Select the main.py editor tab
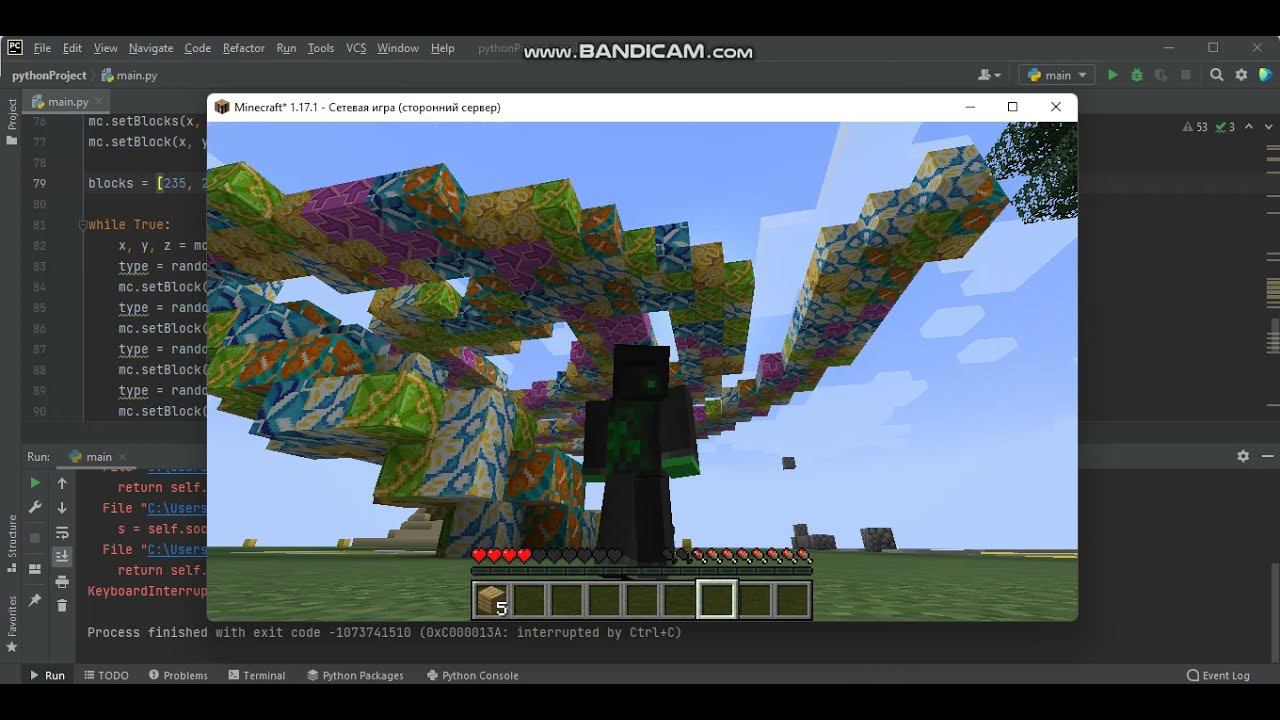This screenshot has width=1280, height=720. click(67, 101)
